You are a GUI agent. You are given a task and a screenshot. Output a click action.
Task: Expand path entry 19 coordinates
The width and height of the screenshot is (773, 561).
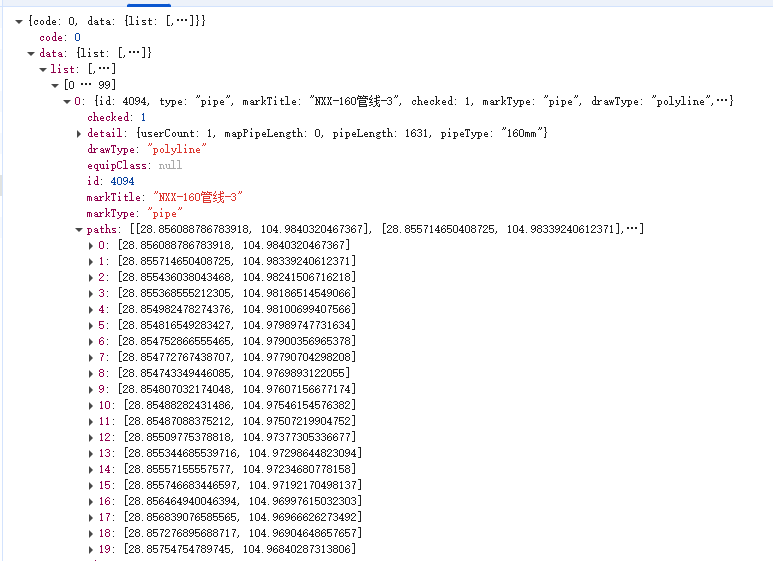[x=91, y=549]
